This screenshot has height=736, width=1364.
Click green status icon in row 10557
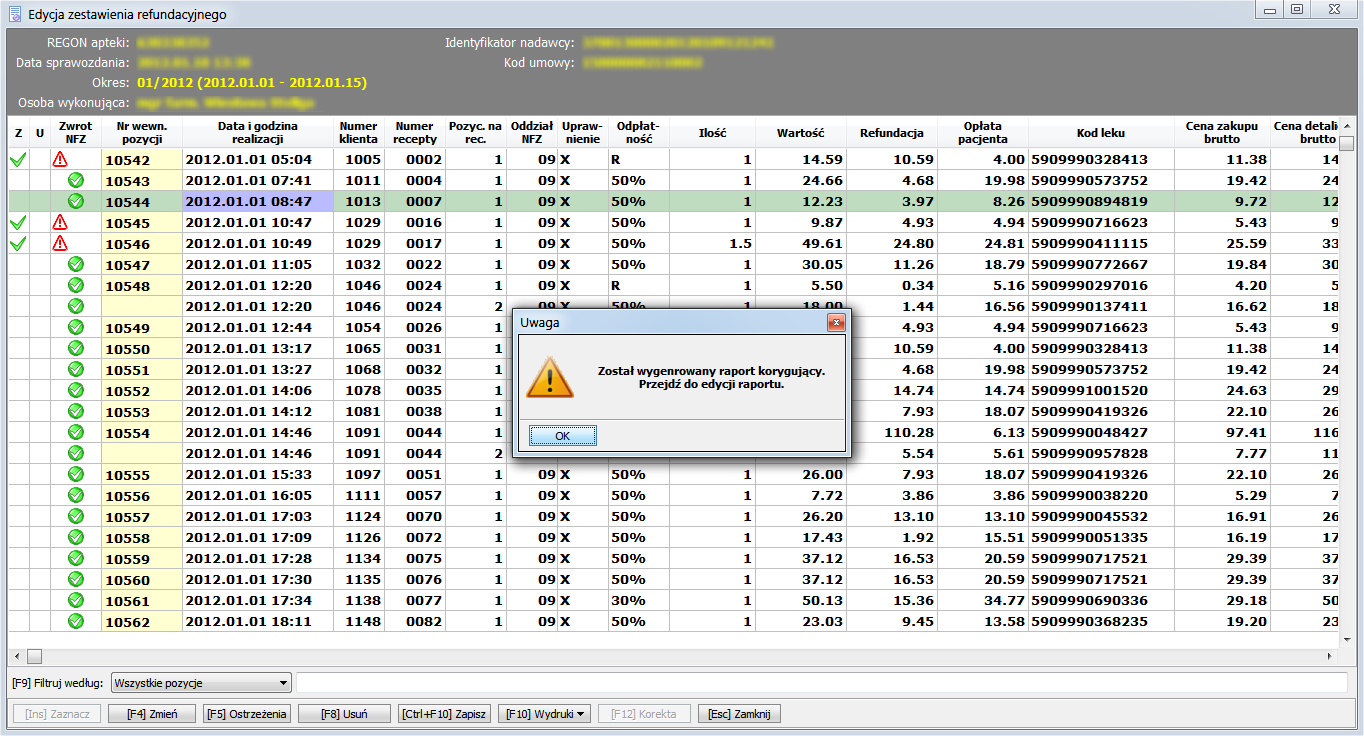(x=76, y=516)
